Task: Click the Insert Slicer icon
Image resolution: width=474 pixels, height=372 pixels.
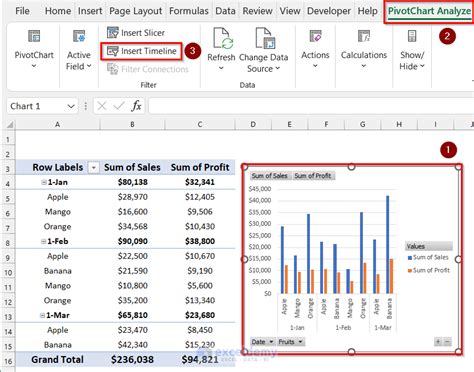Action: coord(112,33)
